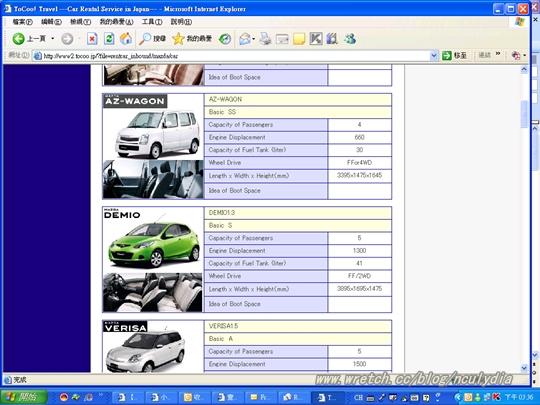Click the silver VERISA car photo

point(145,351)
